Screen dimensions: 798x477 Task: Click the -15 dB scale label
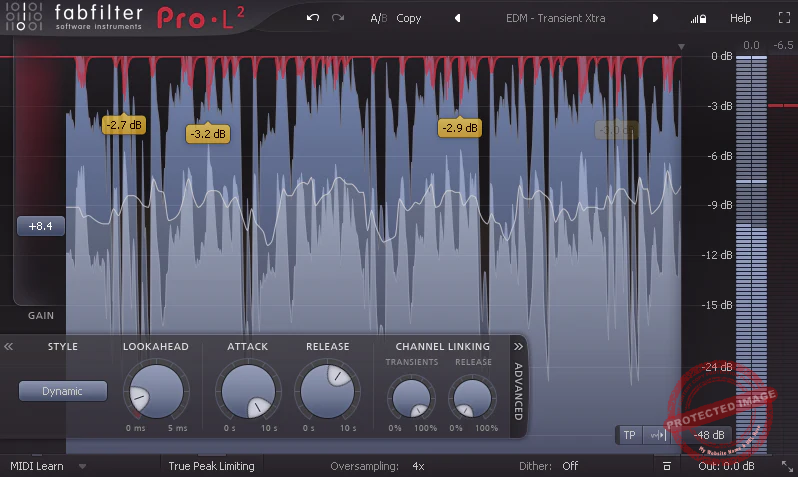717,305
